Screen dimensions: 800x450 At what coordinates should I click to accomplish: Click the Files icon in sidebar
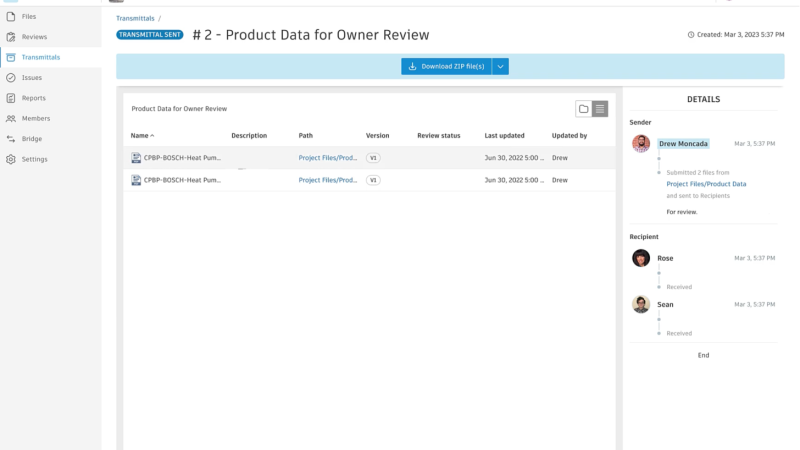pos(10,17)
